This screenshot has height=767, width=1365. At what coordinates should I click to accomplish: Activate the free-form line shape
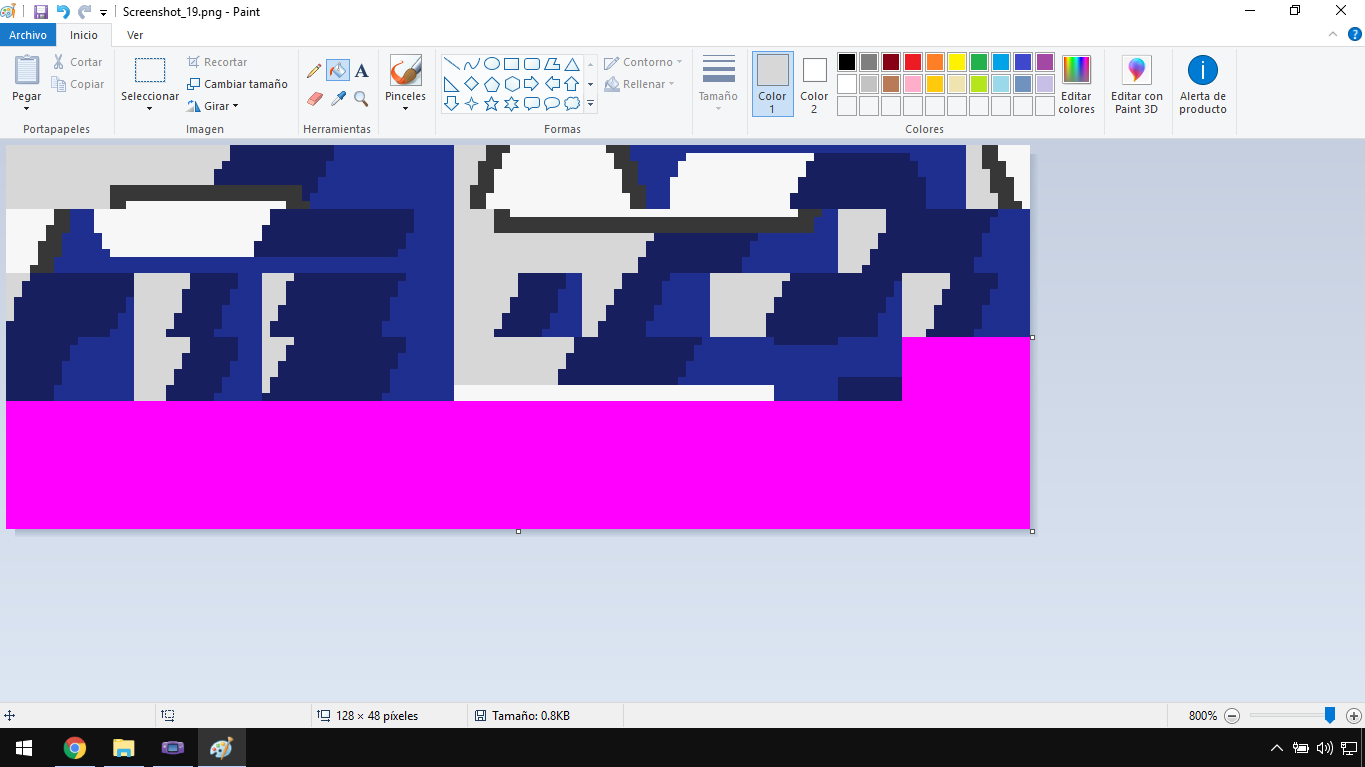470,62
